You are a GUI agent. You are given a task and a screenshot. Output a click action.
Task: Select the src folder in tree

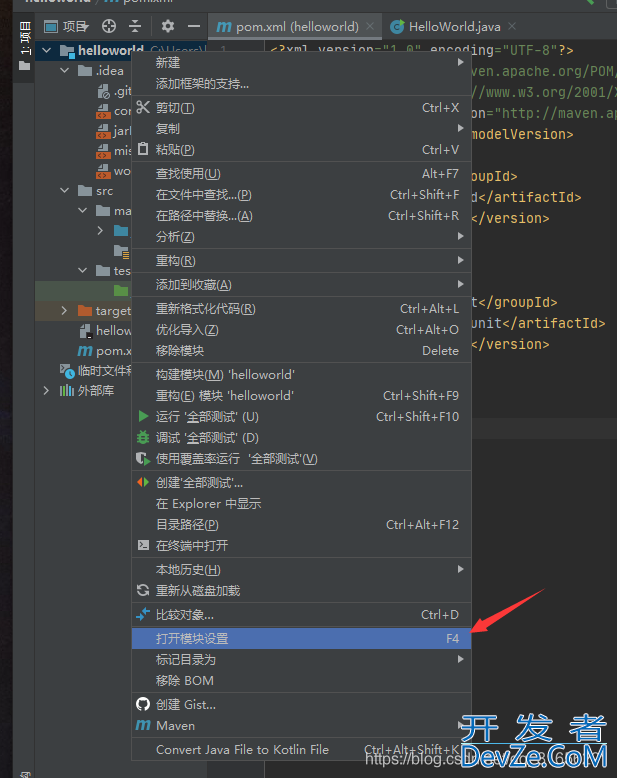tap(95, 191)
